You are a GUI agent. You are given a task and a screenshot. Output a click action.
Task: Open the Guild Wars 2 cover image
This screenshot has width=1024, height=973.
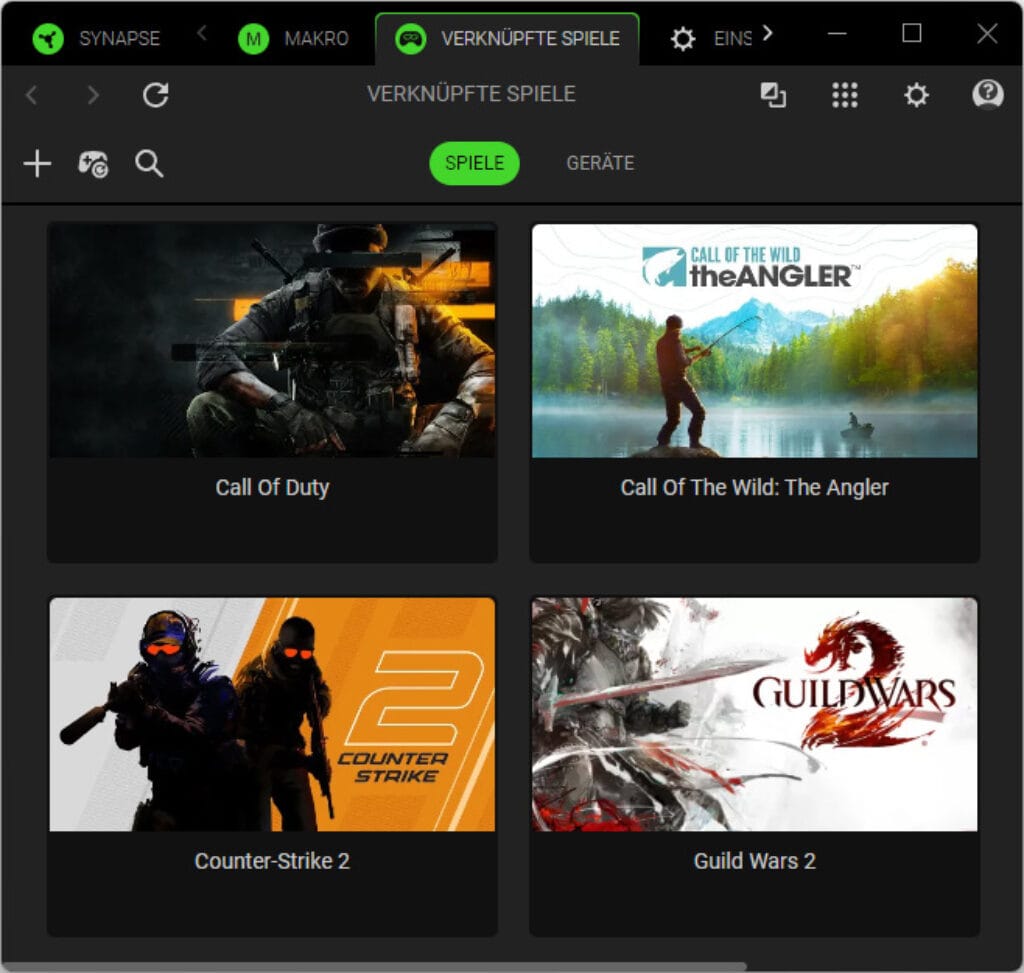pyautogui.click(x=754, y=714)
